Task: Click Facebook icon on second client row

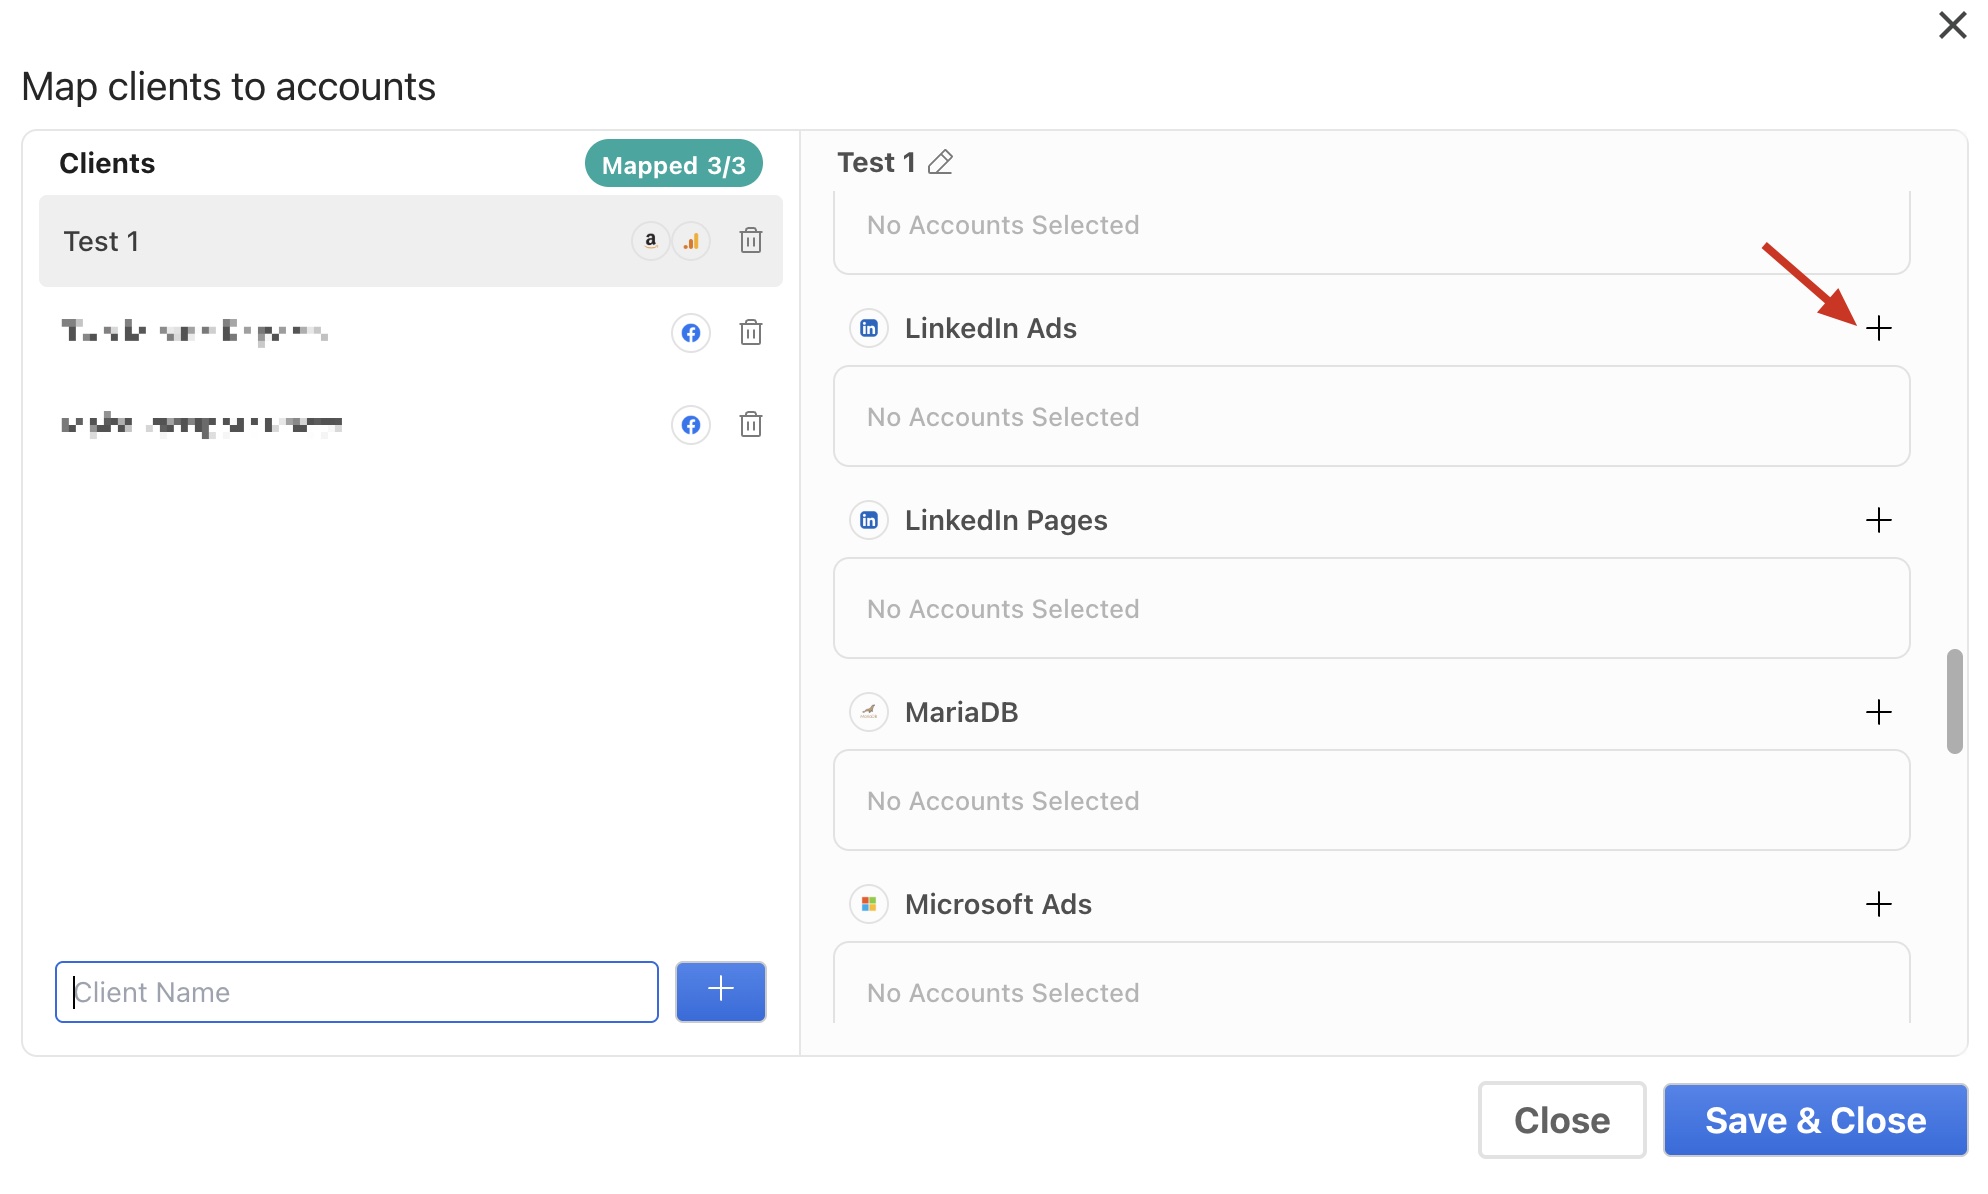Action: [x=691, y=333]
